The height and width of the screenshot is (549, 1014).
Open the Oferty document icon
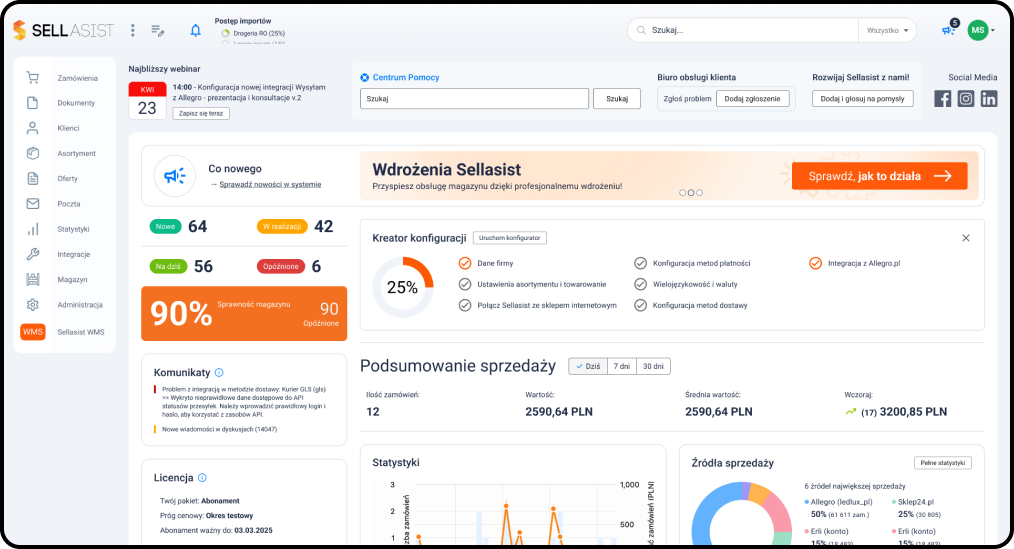pyautogui.click(x=32, y=178)
